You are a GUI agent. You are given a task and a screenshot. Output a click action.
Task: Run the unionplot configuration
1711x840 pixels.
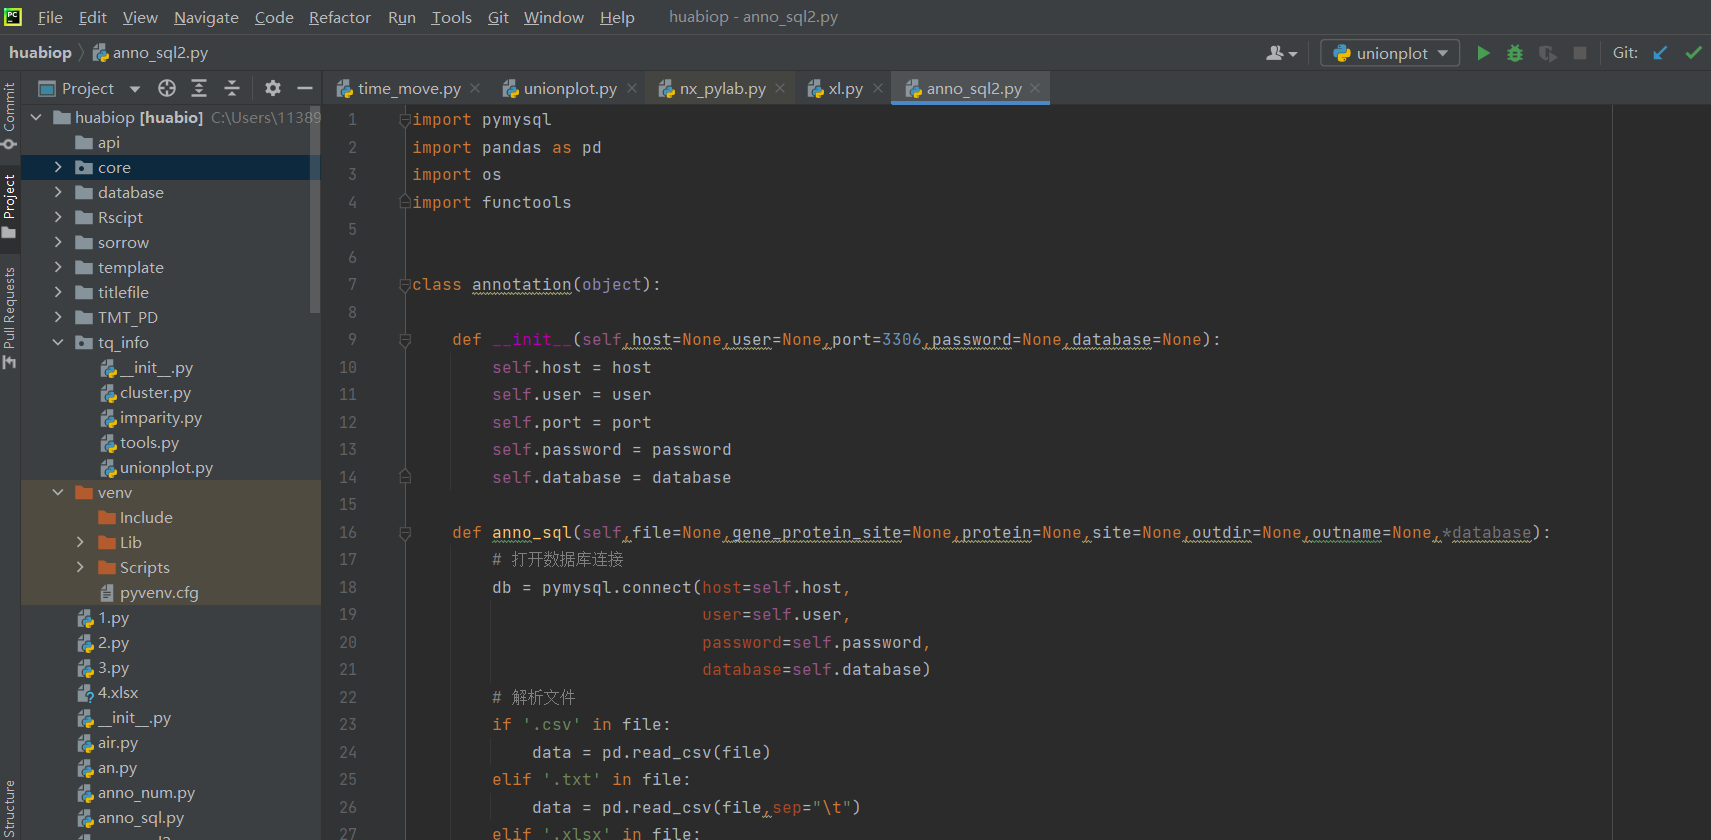(1483, 53)
